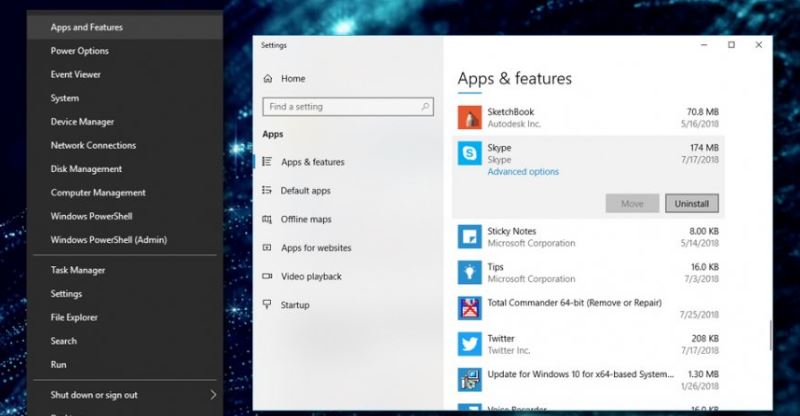
Task: Maximize the Settings window
Action: pyautogui.click(x=731, y=45)
